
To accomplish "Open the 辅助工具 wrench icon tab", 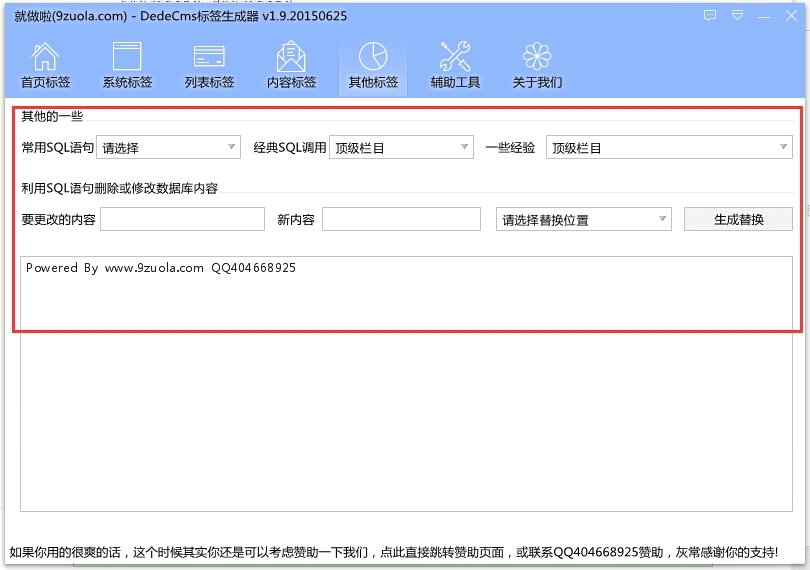I will pyautogui.click(x=455, y=65).
